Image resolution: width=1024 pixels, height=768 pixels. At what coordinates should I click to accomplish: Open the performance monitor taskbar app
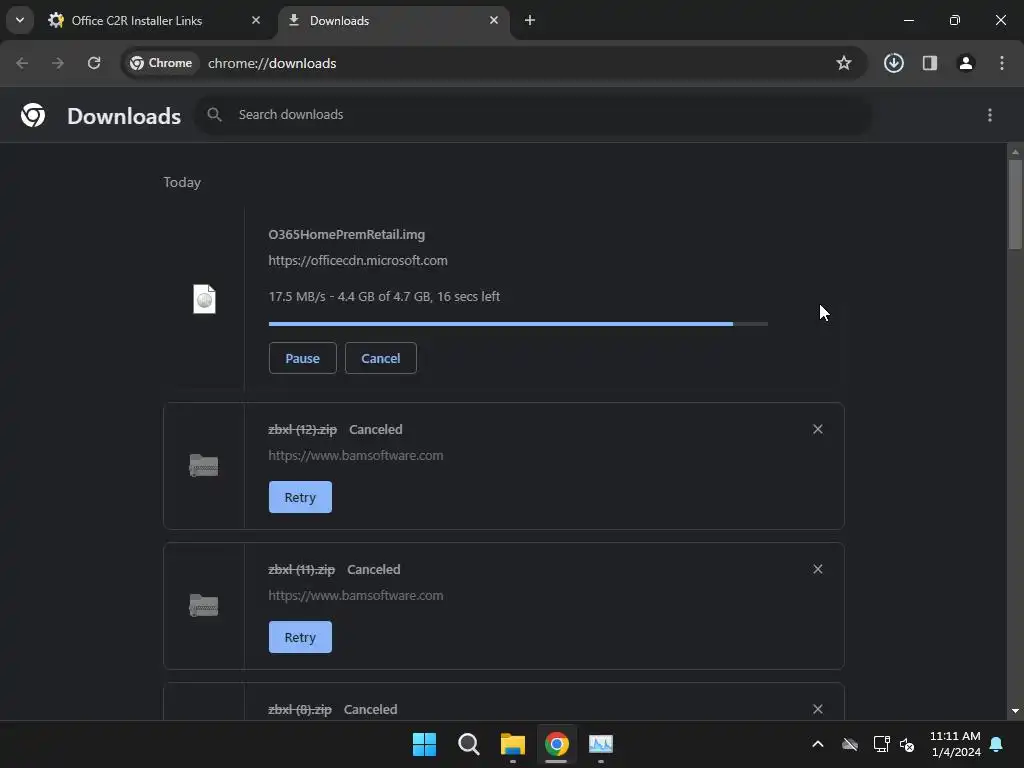[x=601, y=744]
